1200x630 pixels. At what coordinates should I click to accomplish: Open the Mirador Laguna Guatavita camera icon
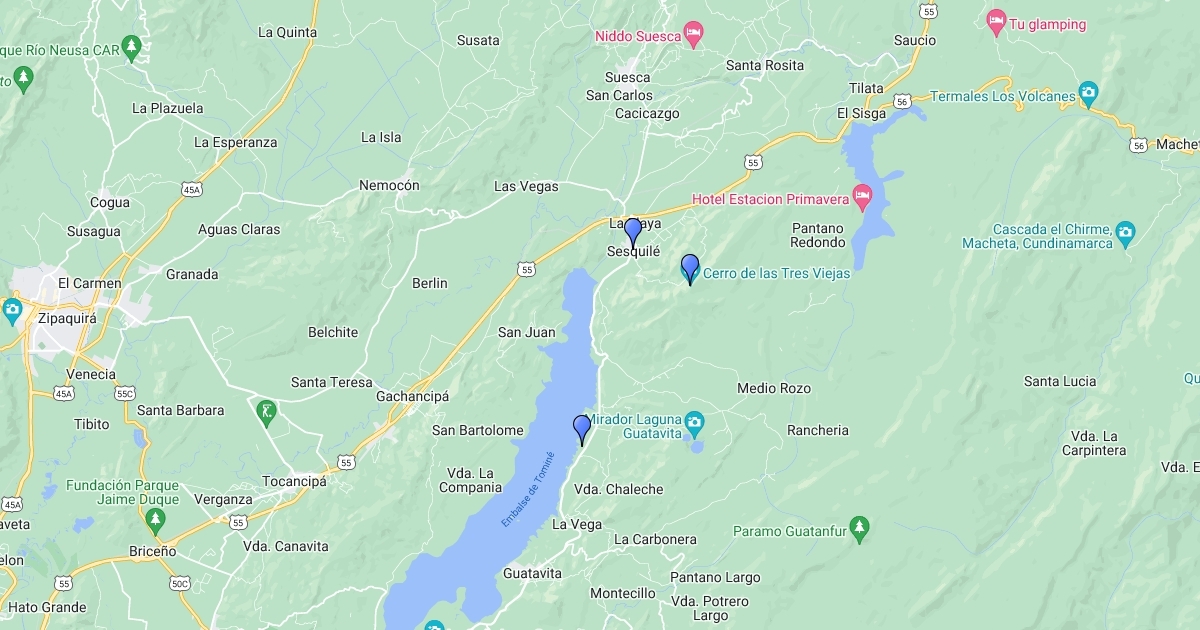click(x=694, y=421)
